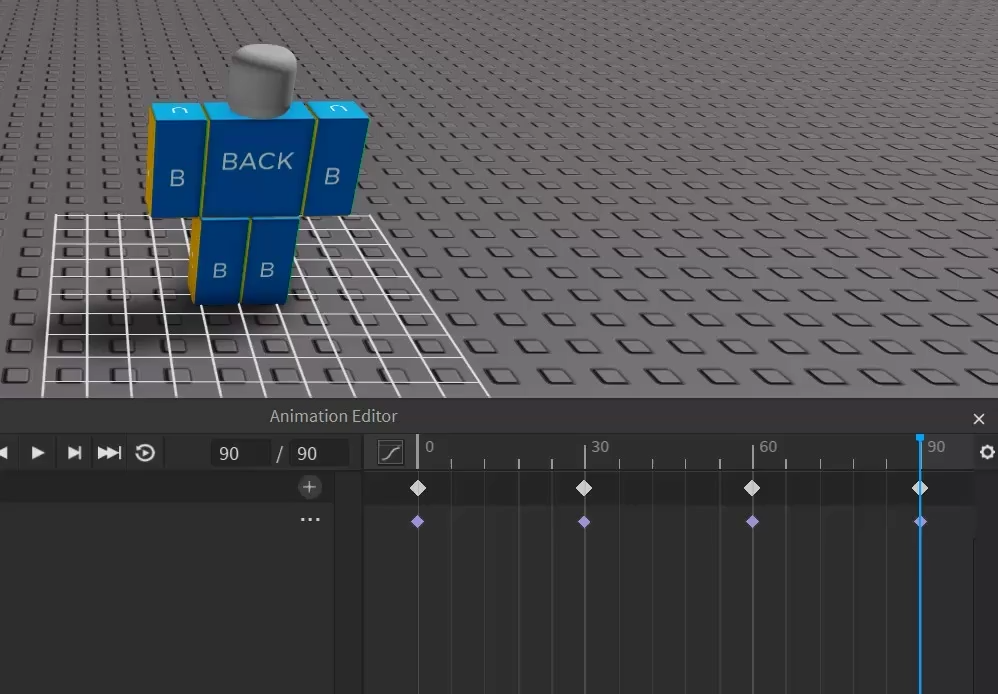
Task: Select the purple keyframe at frame 60
Action: [x=752, y=520]
